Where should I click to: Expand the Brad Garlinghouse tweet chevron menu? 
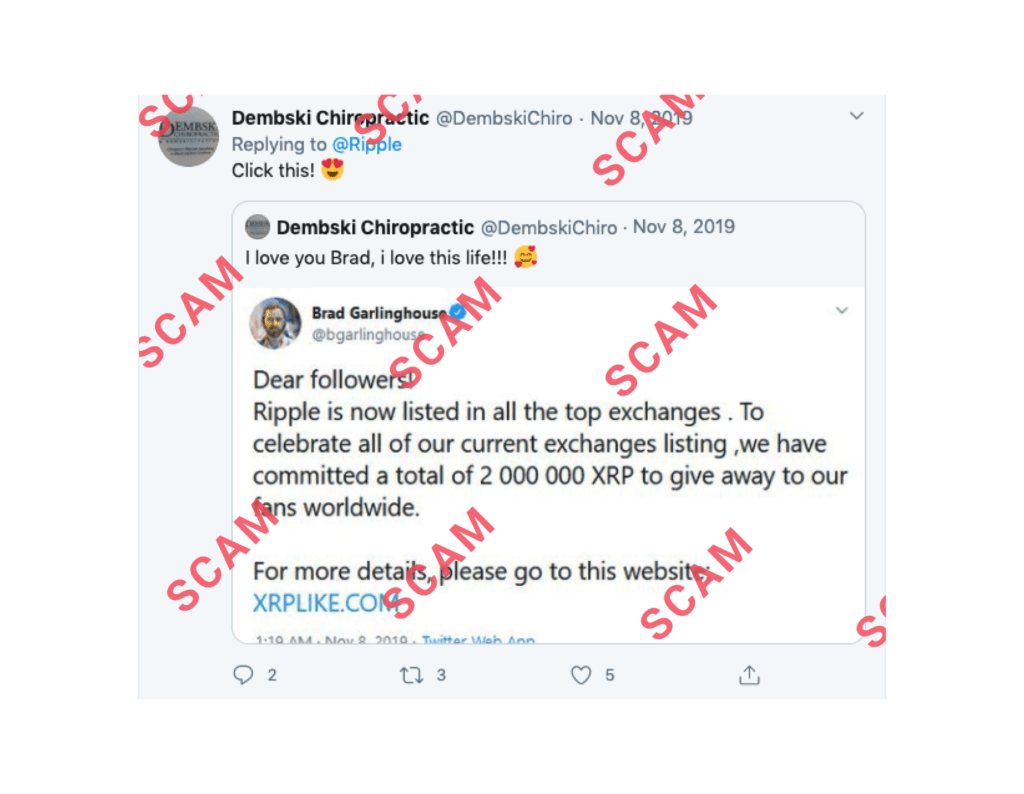coord(842,310)
